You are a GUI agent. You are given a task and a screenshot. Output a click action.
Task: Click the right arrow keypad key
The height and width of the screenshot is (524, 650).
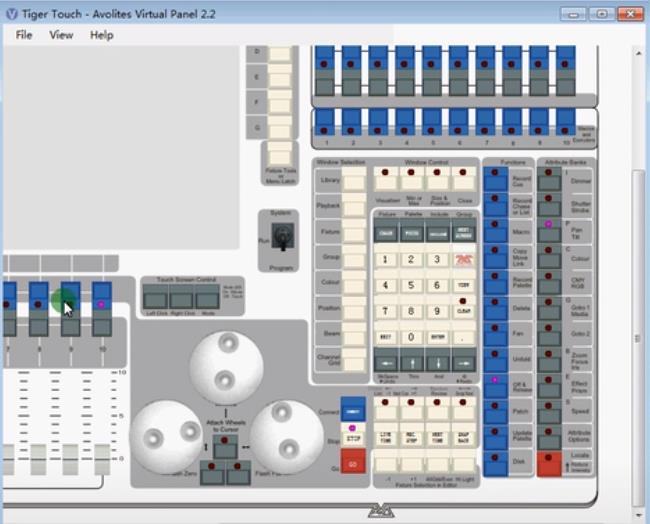click(463, 359)
